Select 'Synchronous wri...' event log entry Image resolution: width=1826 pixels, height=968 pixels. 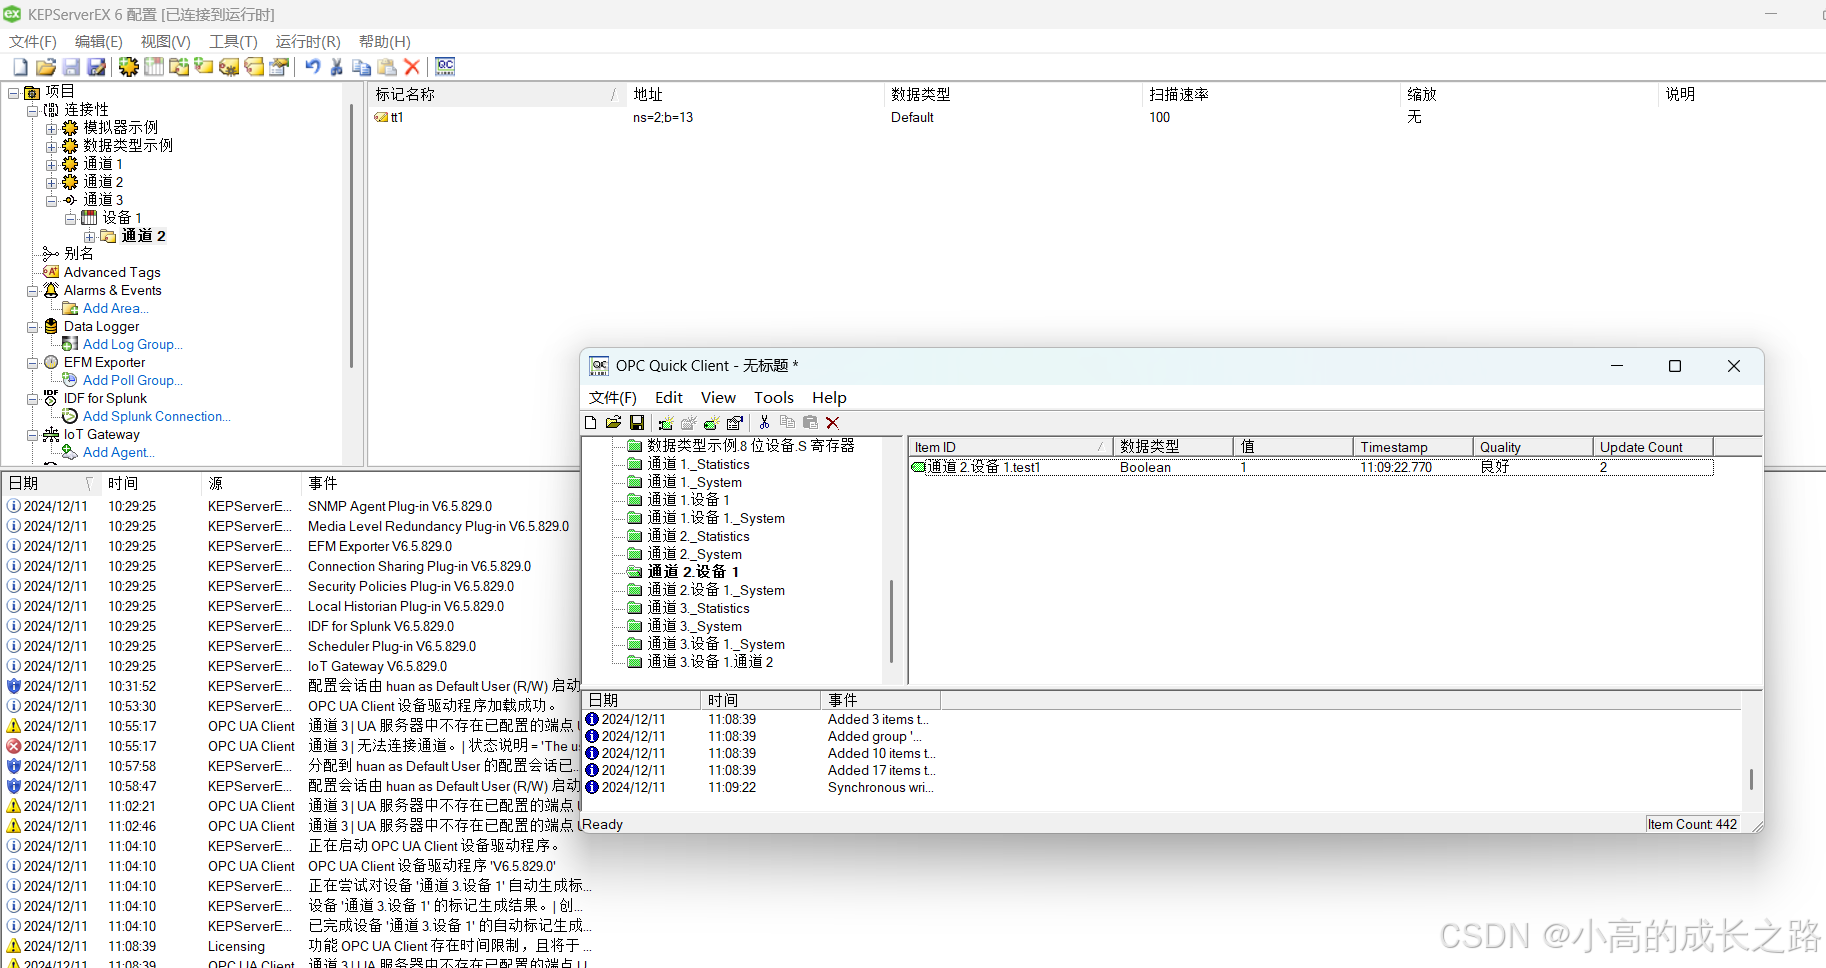881,788
